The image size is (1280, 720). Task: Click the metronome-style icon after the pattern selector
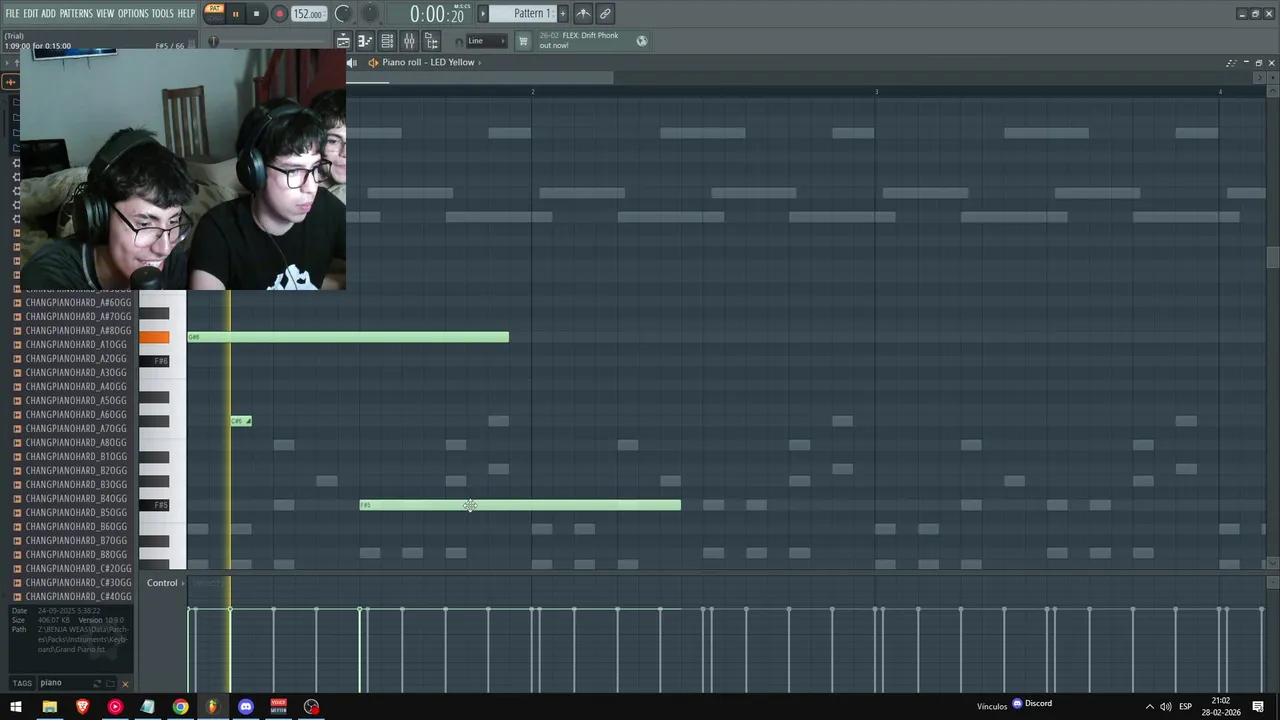pyautogui.click(x=583, y=14)
